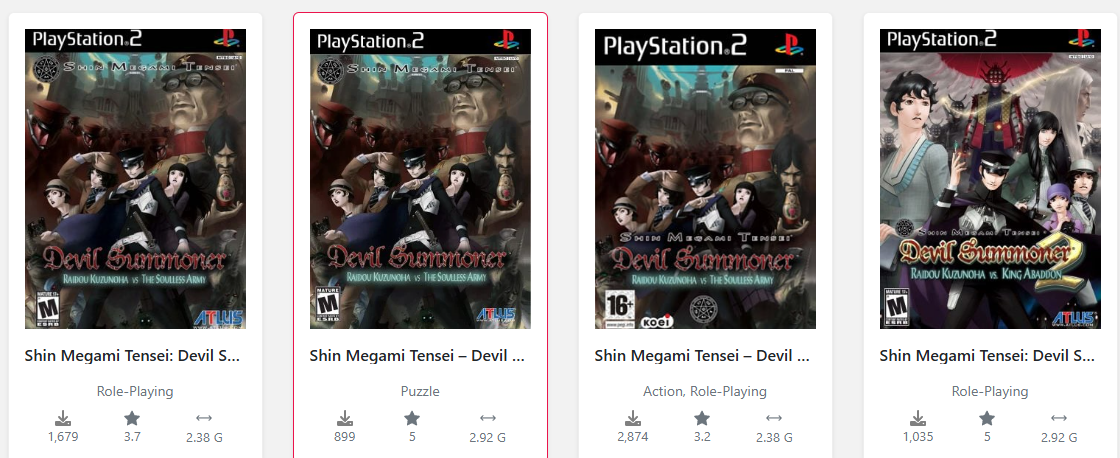Click star rating icon above 3.2
The image size is (1120, 458).
pyautogui.click(x=702, y=419)
